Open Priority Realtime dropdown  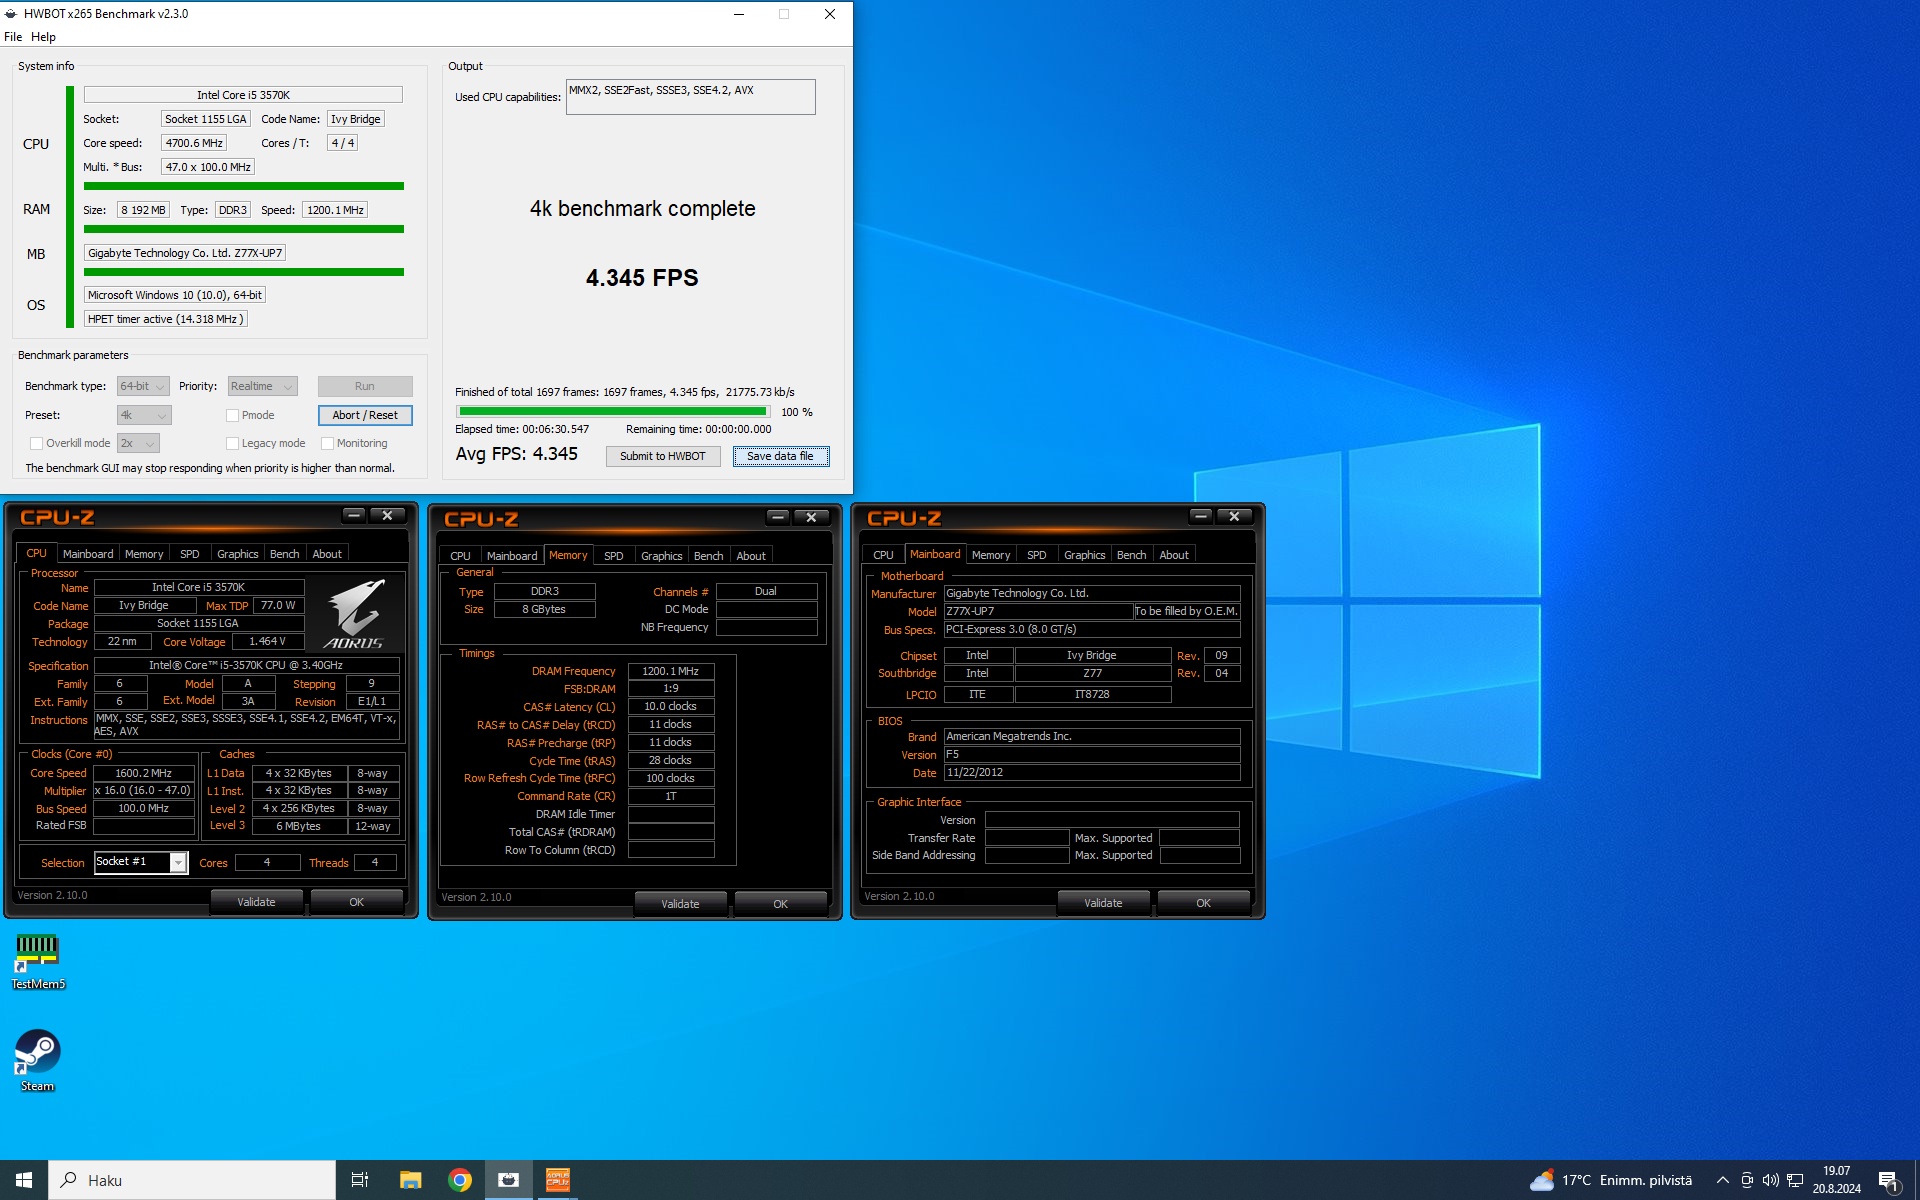click(262, 386)
